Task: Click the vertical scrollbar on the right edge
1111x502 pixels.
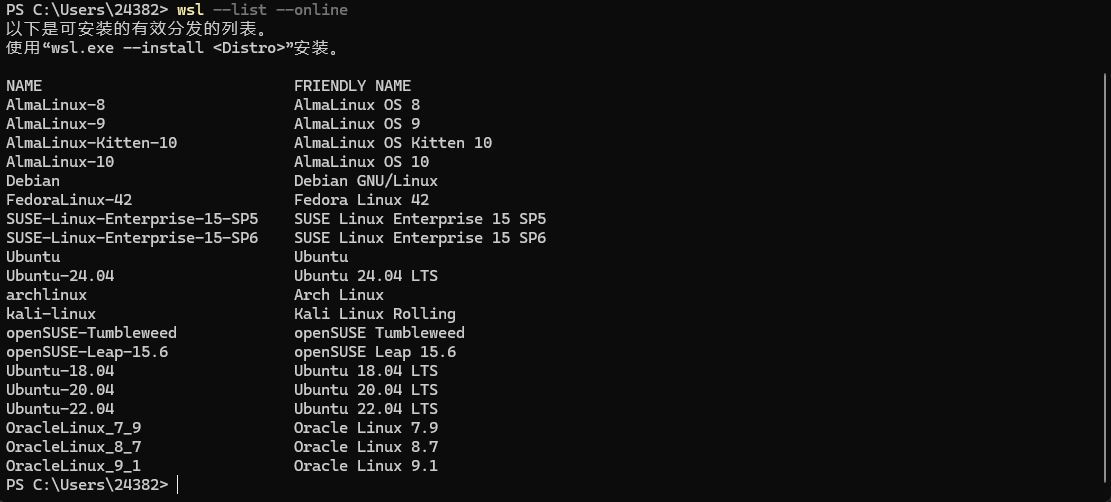Action: pyautogui.click(x=1105, y=284)
